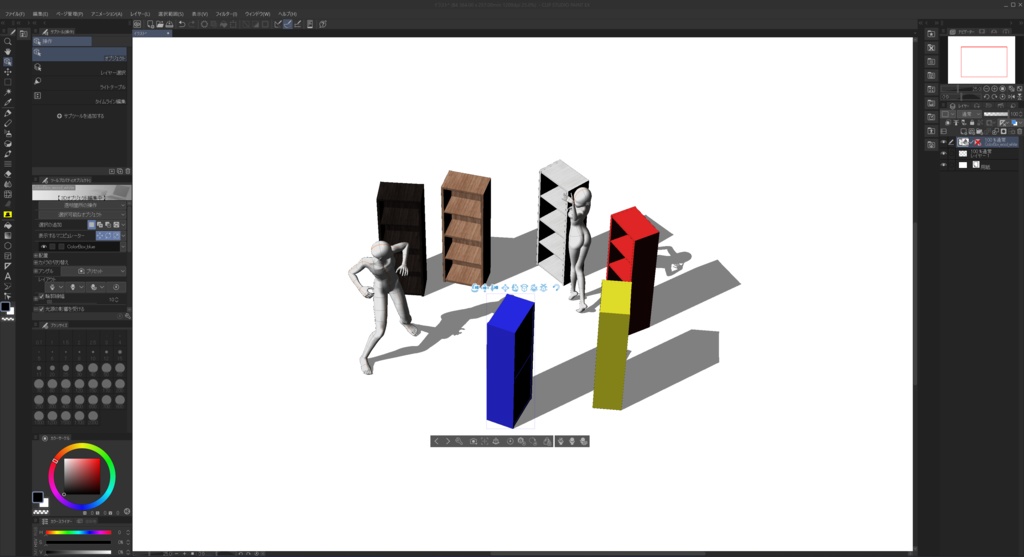Click the Open file folder icon

pos(160,24)
